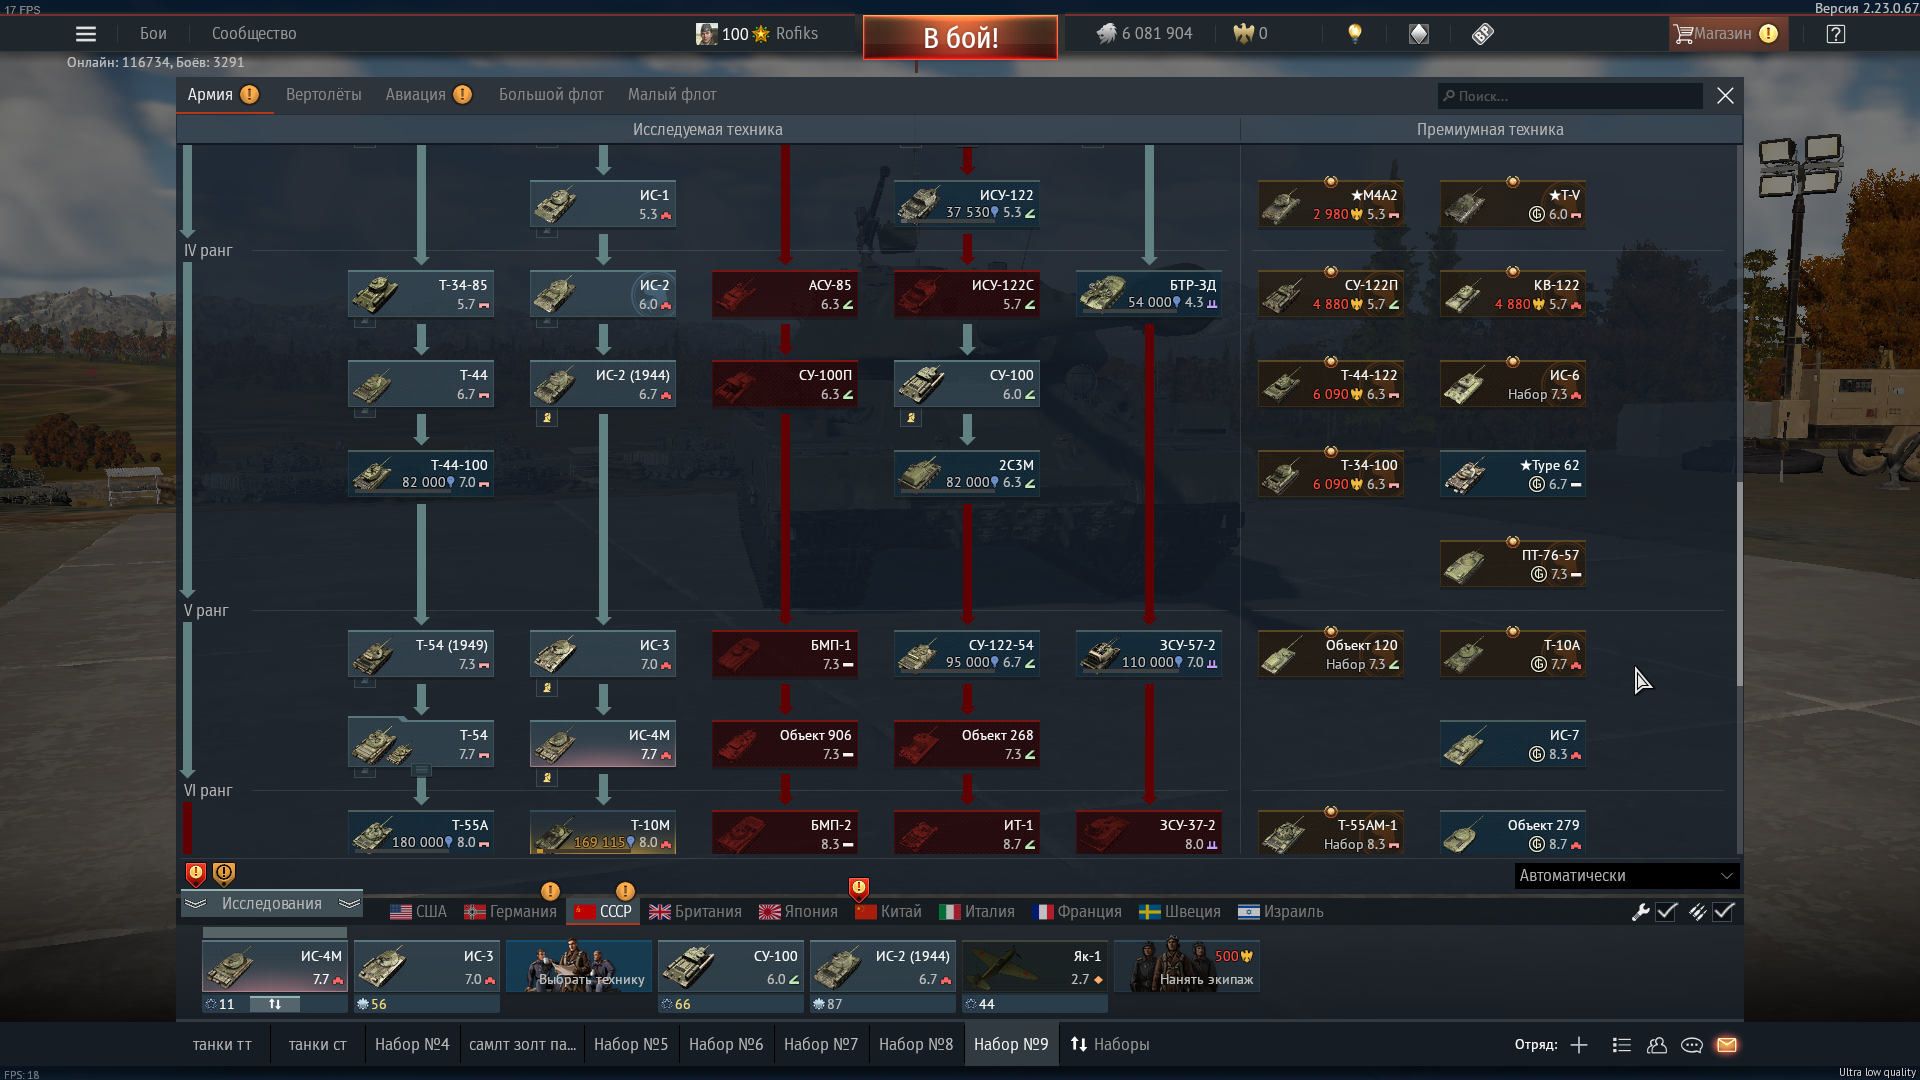Open the Магазин shop button
Screen dimensions: 1920x1080
(1727, 34)
